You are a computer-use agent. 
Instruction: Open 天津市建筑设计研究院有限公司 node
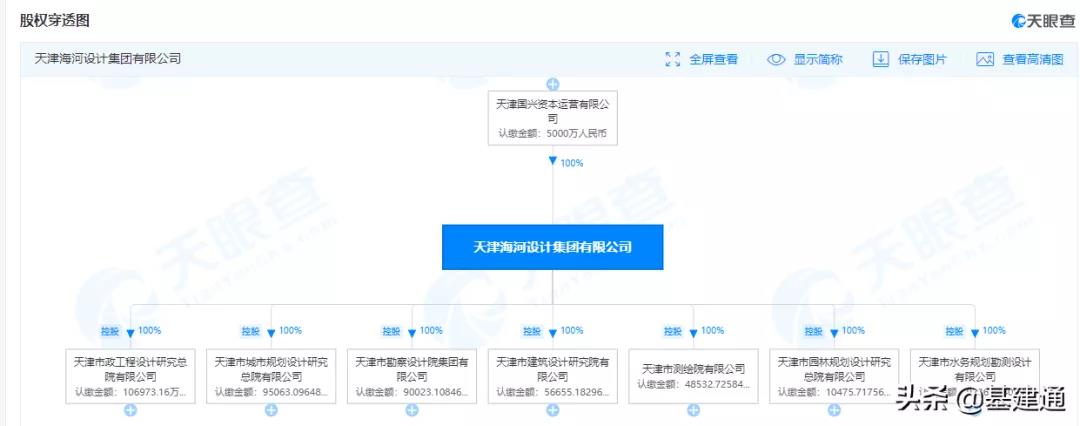[x=552, y=376]
